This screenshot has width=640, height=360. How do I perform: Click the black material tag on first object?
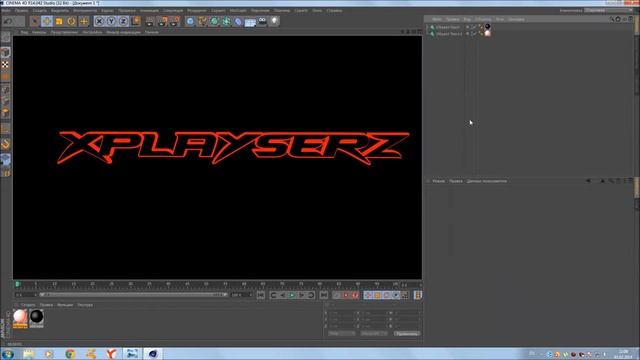(x=487, y=27)
